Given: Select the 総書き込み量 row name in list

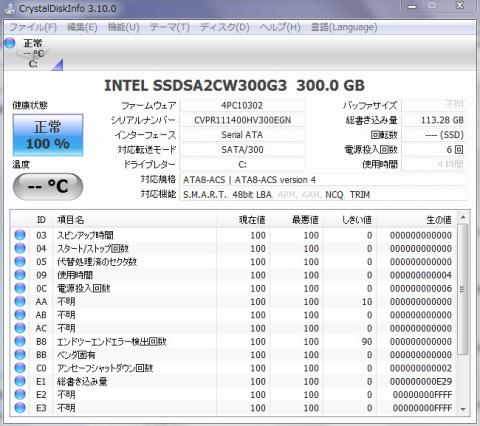Looking at the screenshot, I should click(82, 381).
